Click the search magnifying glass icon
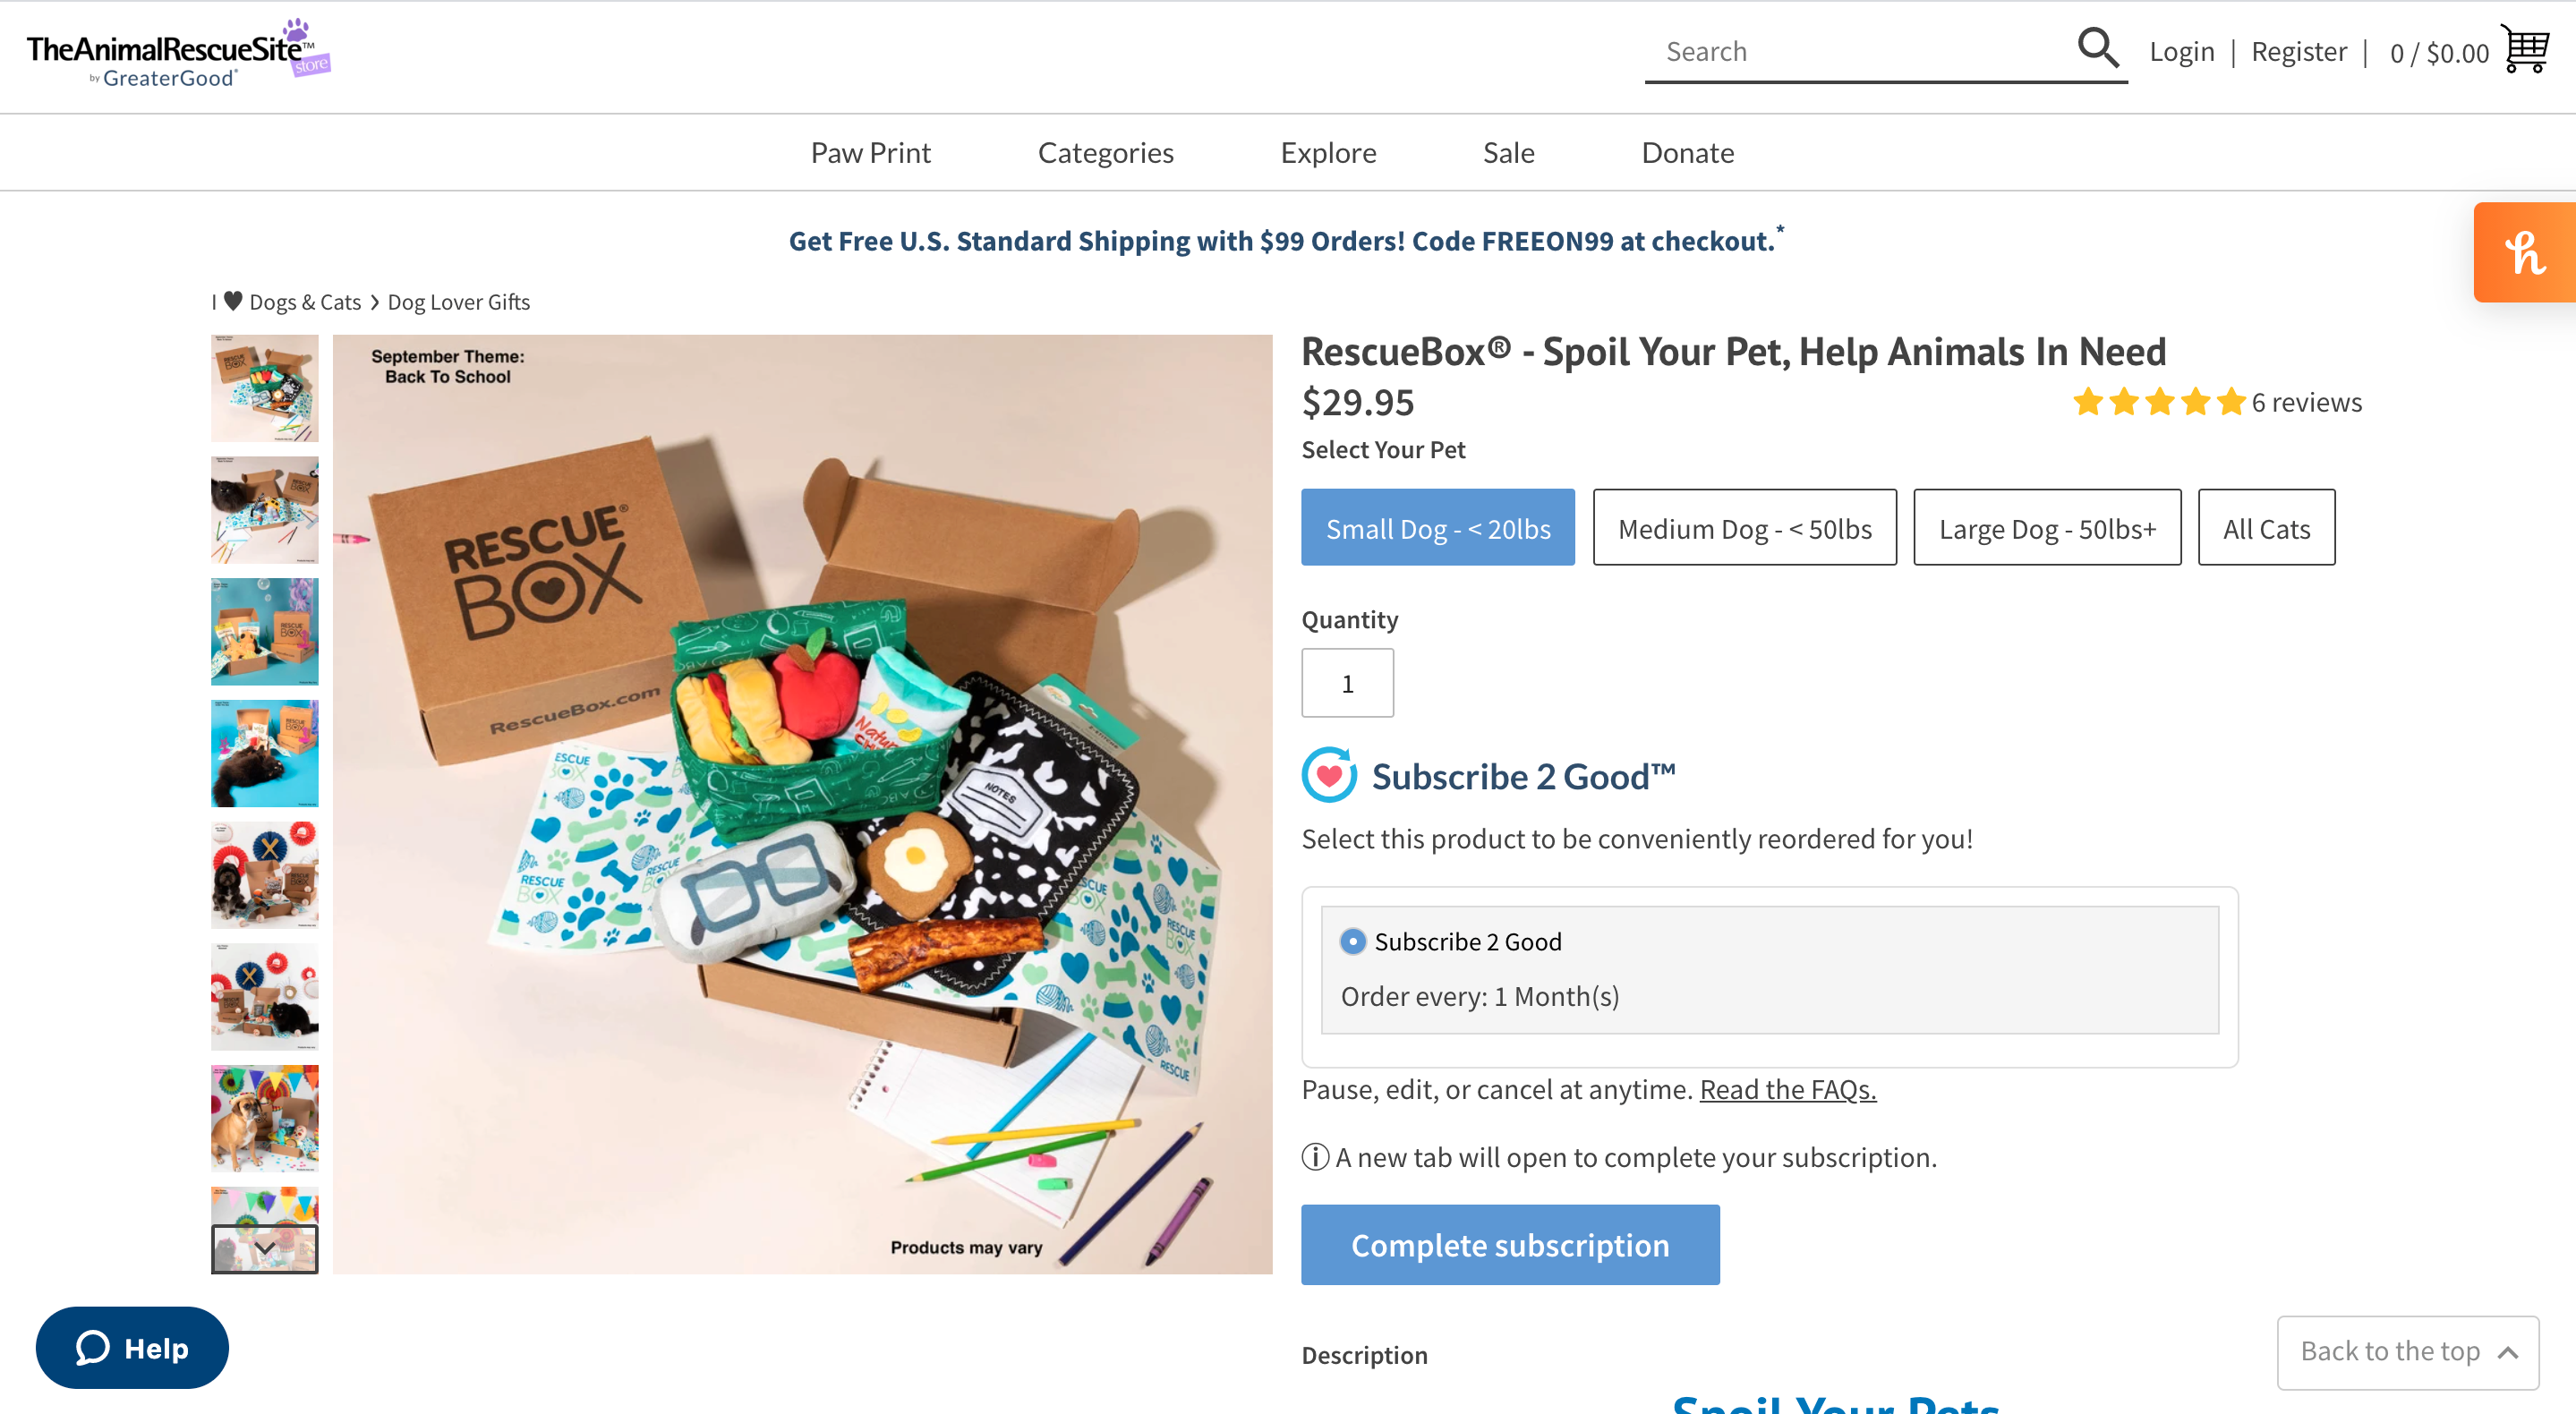The height and width of the screenshot is (1414, 2576). [2097, 48]
